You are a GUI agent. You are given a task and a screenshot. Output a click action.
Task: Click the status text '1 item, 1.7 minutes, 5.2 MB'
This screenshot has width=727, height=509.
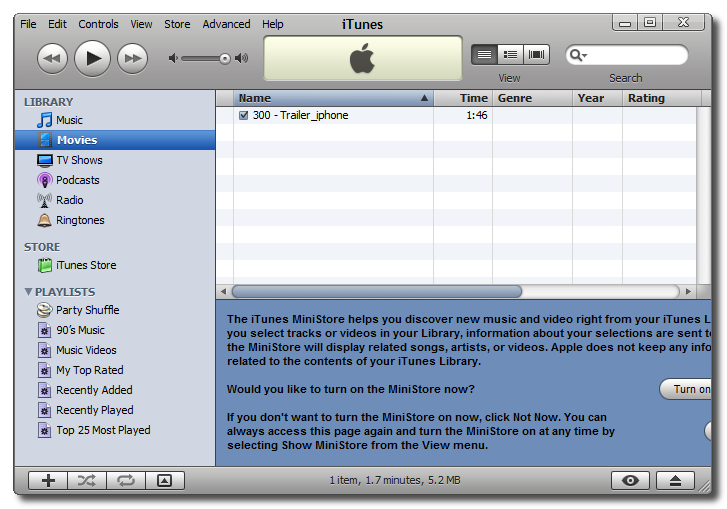coord(395,480)
